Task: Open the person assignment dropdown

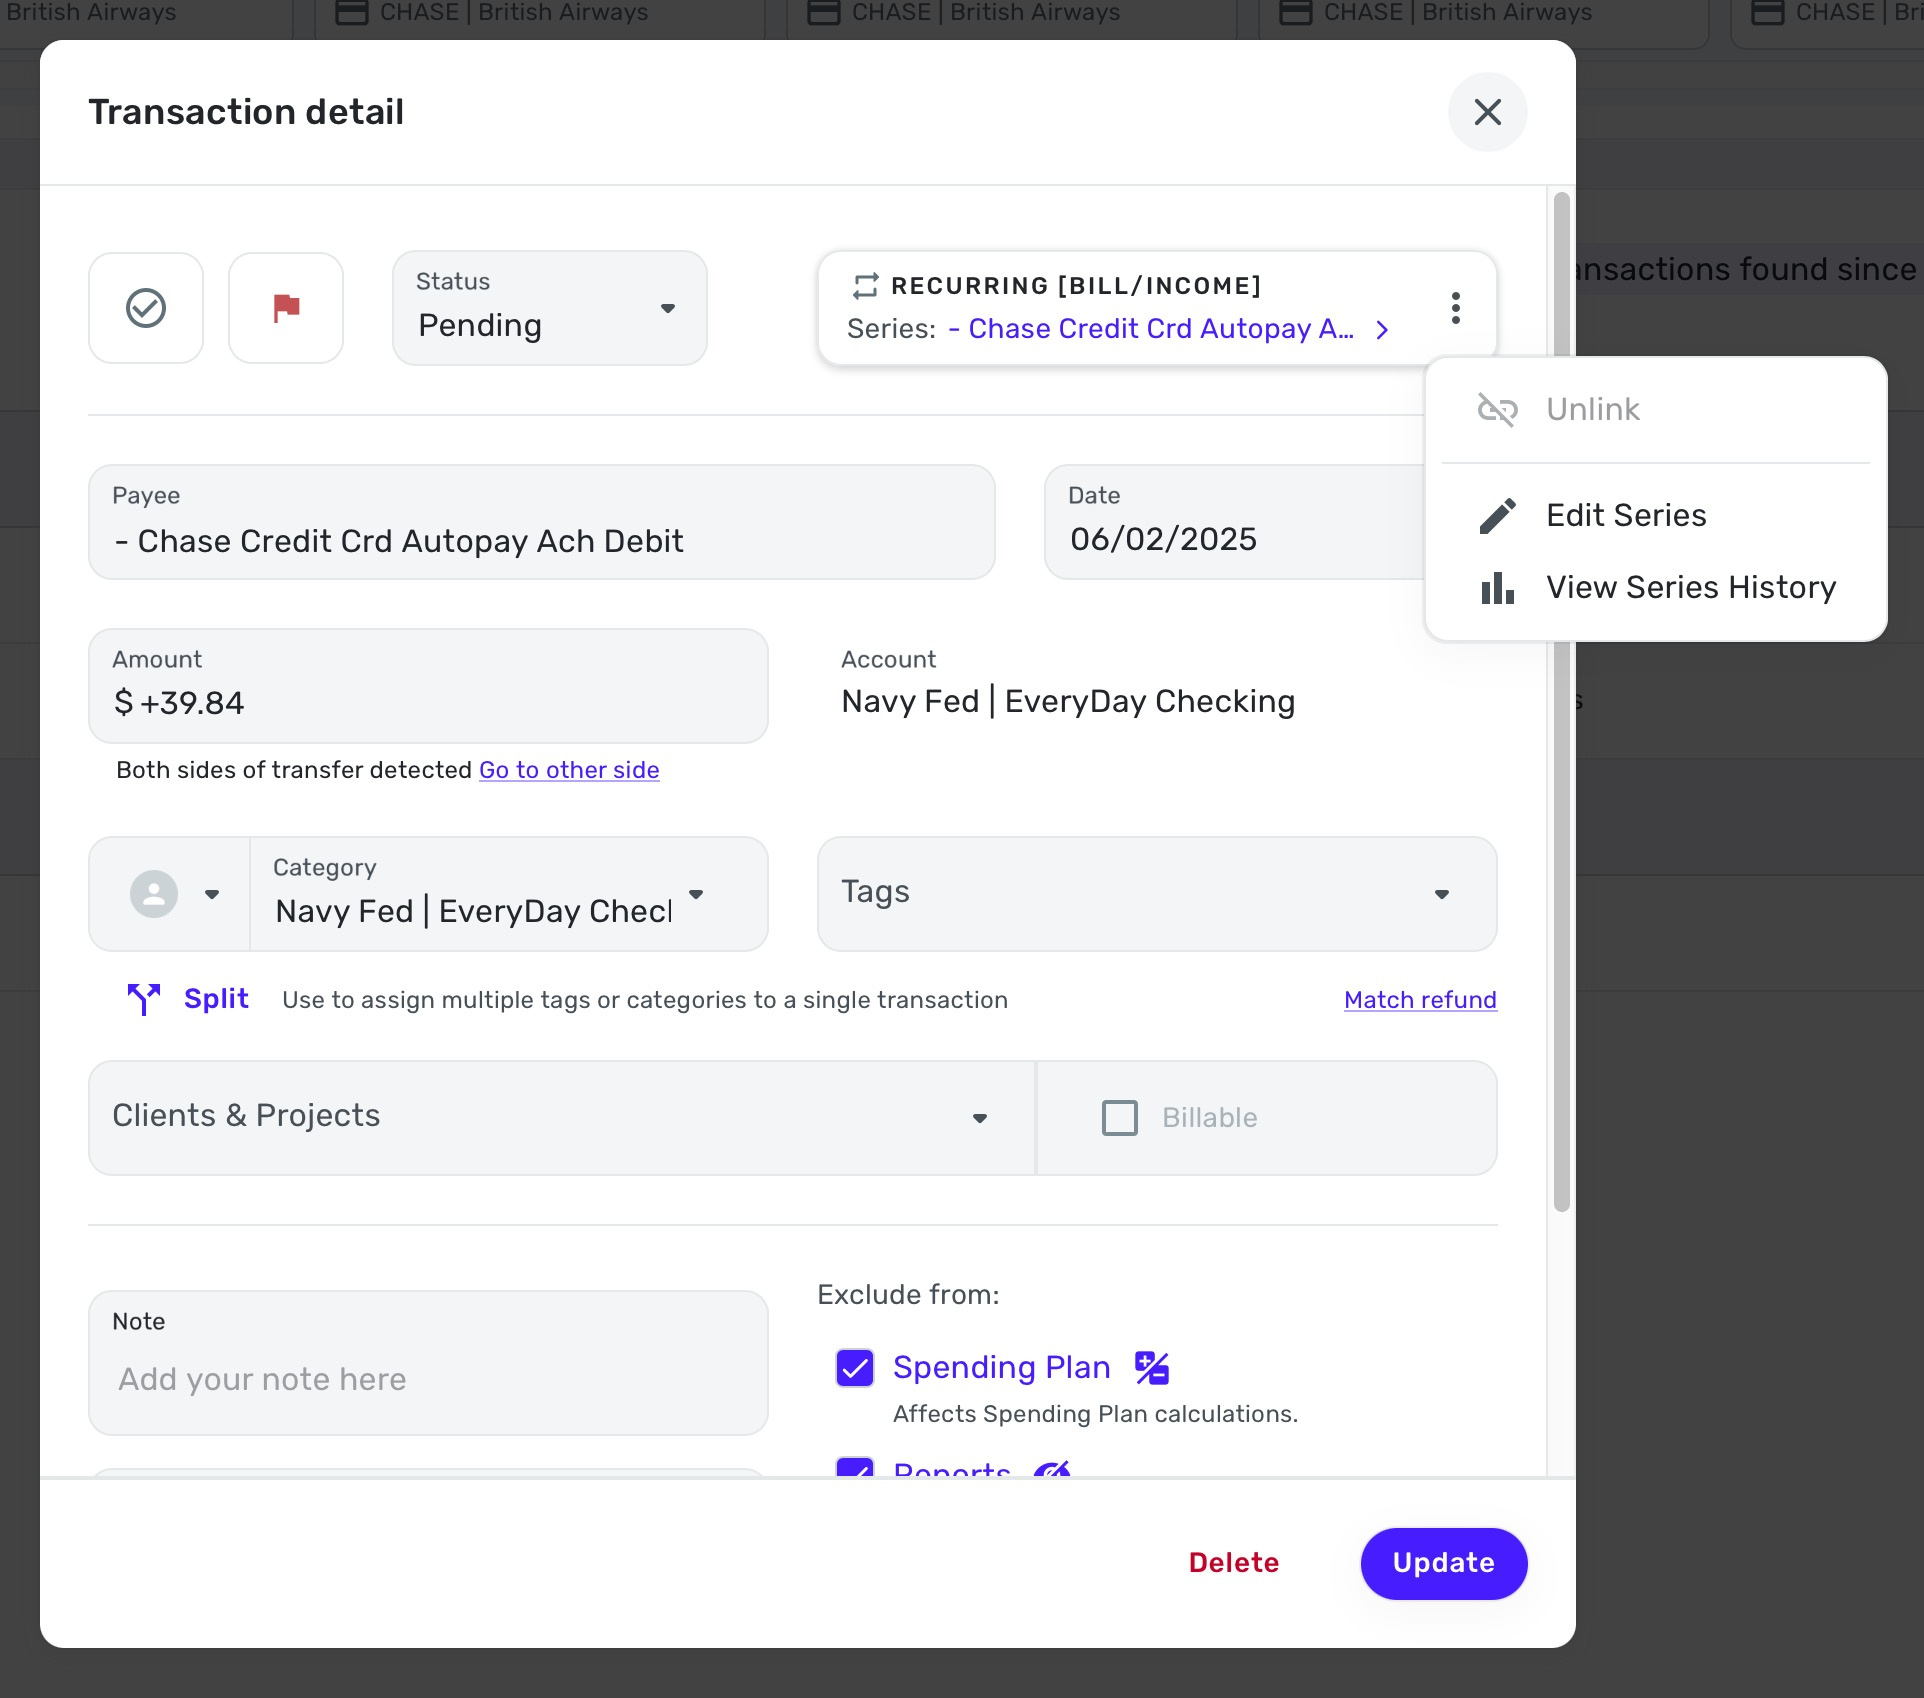Action: point(170,894)
